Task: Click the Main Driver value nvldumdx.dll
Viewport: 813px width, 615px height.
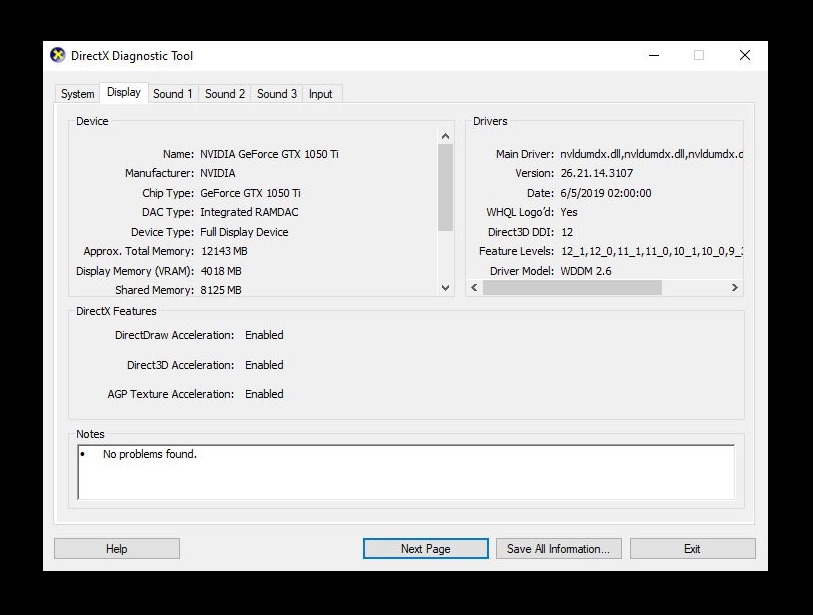Action: point(651,154)
